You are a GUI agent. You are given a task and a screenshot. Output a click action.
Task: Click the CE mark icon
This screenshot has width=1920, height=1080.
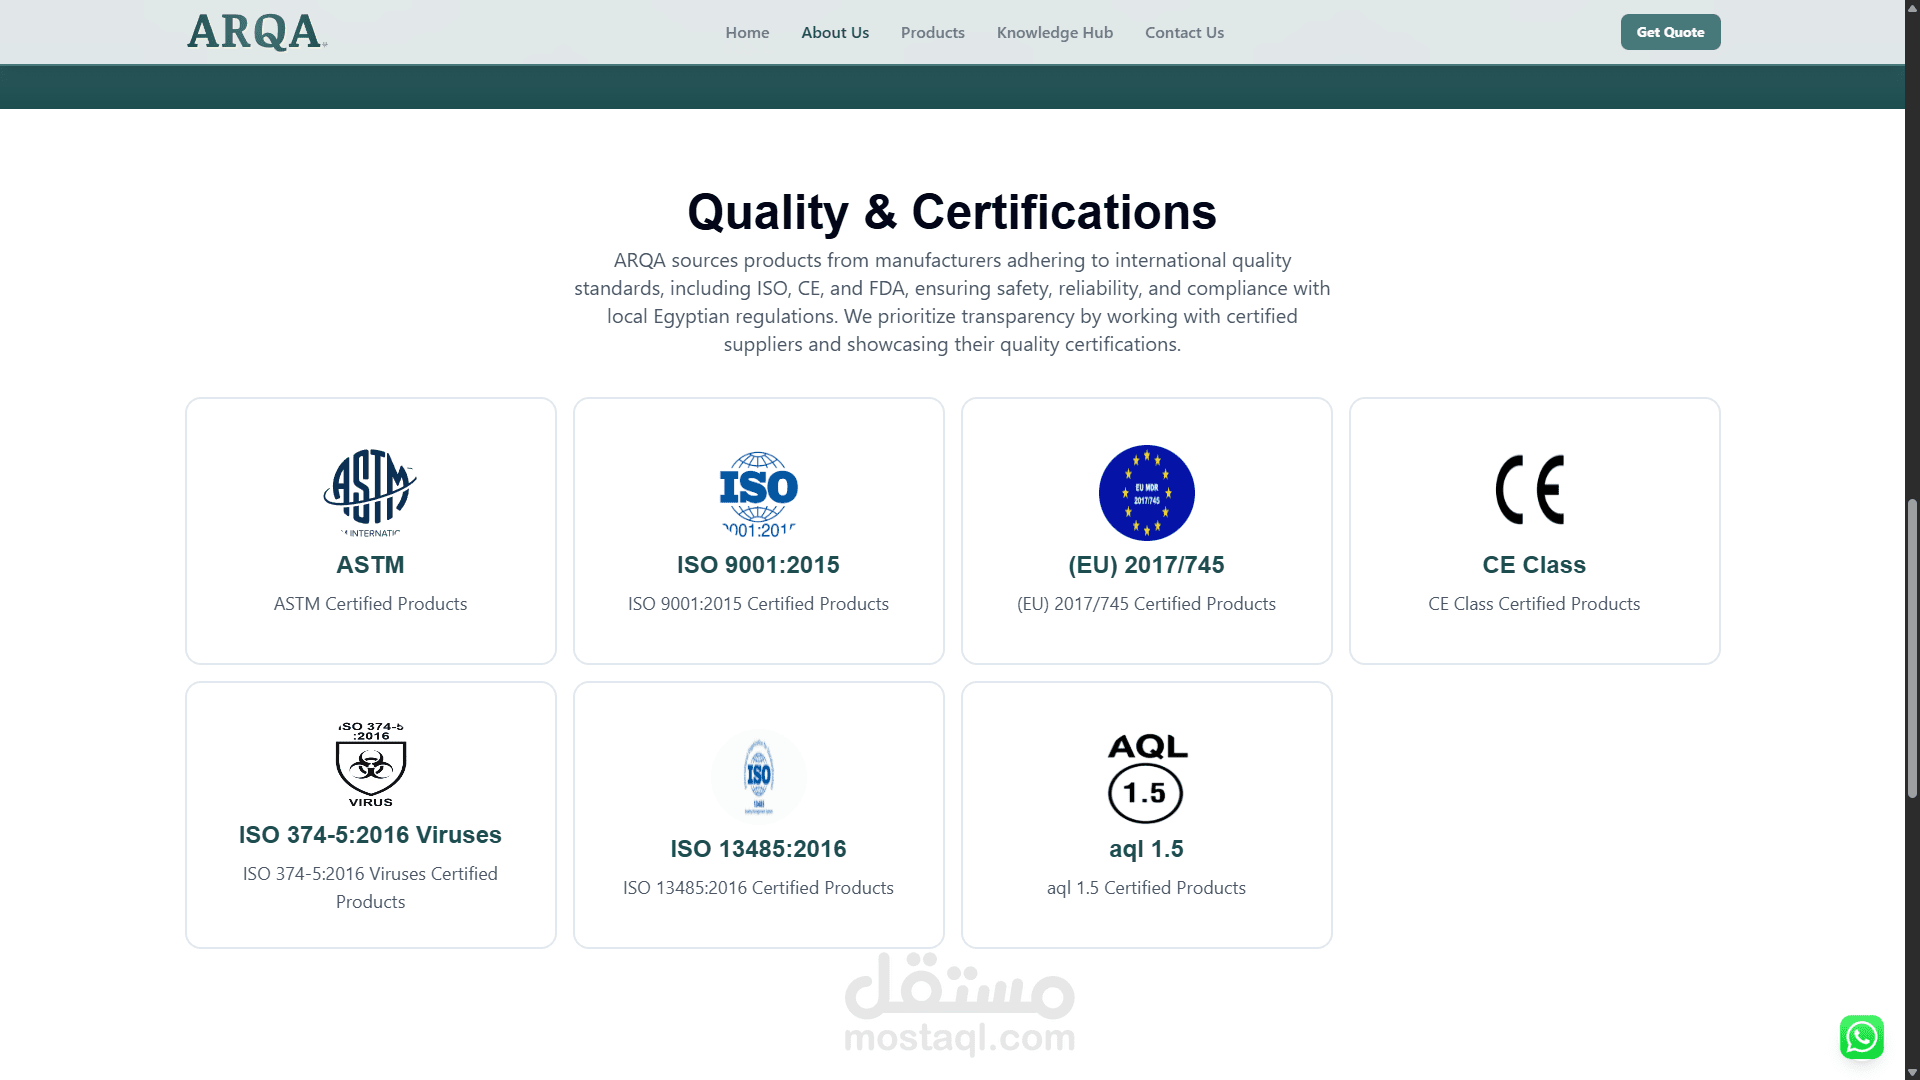click(1531, 490)
